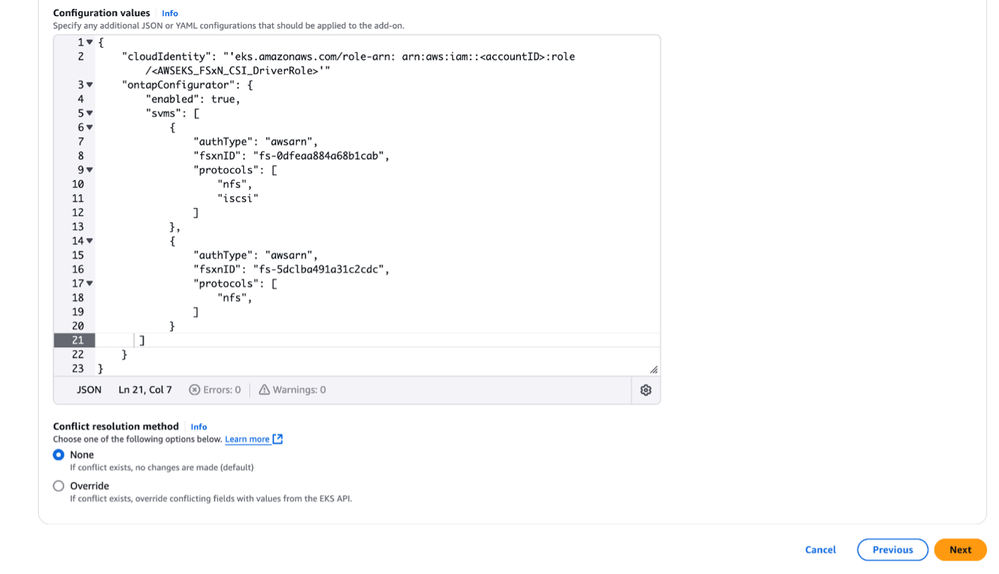This screenshot has width=999, height=574.
Task: Select the None conflict resolution option
Action: (x=59, y=455)
